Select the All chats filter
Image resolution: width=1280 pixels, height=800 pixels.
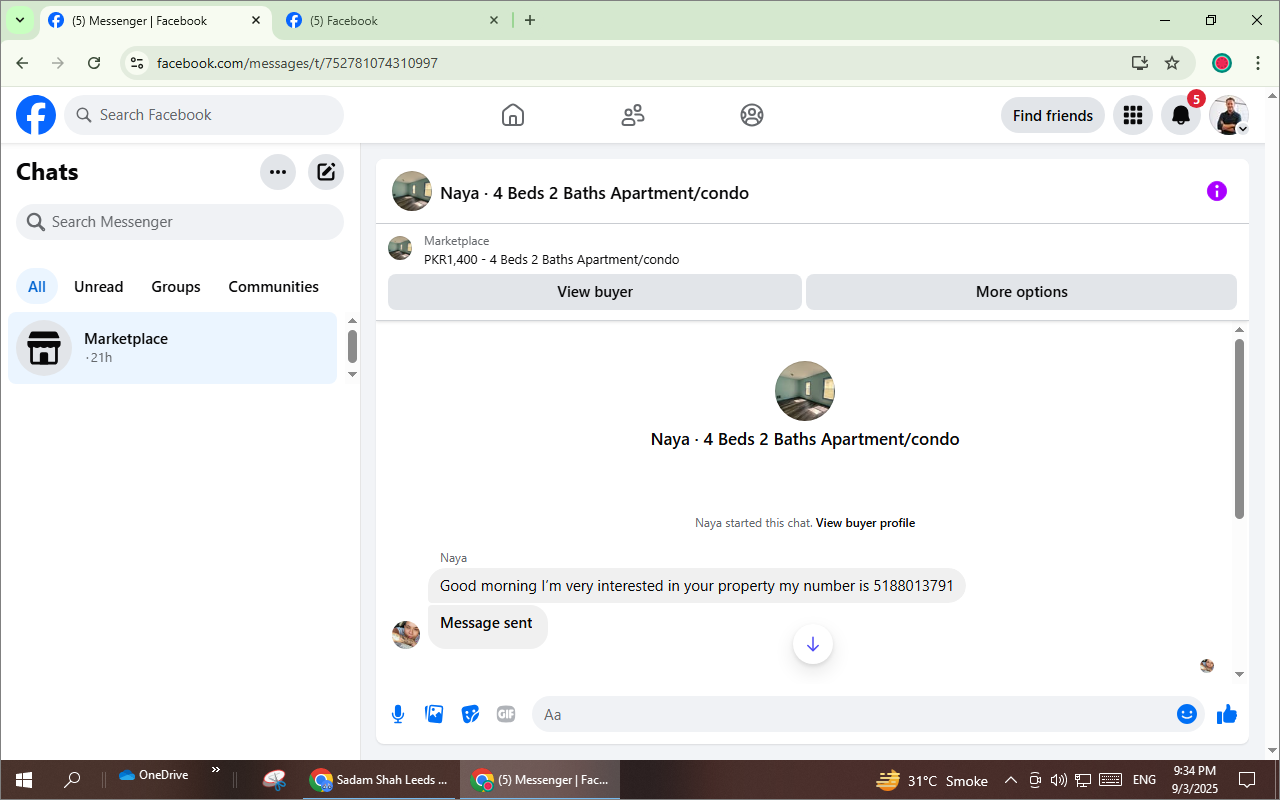pos(37,287)
